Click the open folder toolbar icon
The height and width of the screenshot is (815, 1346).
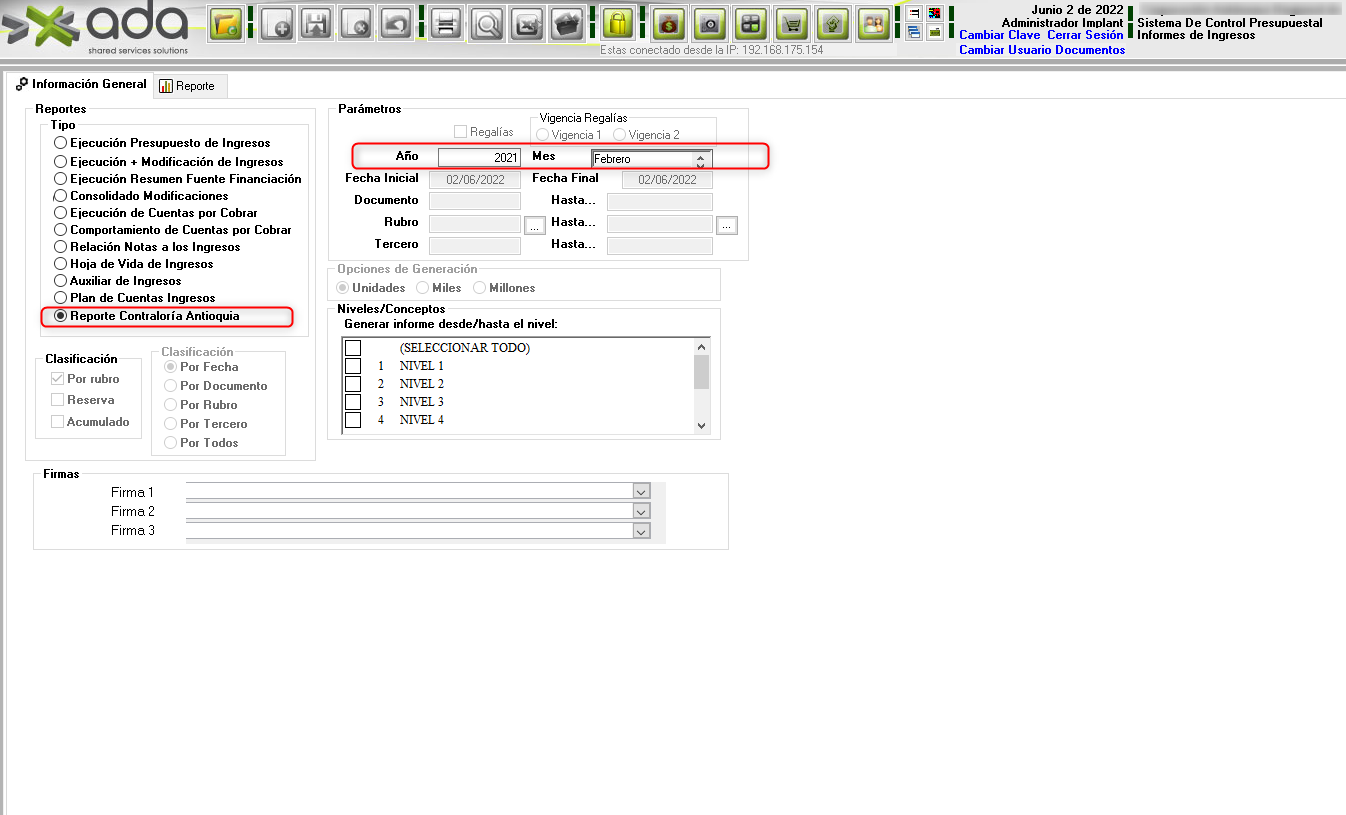click(227, 23)
